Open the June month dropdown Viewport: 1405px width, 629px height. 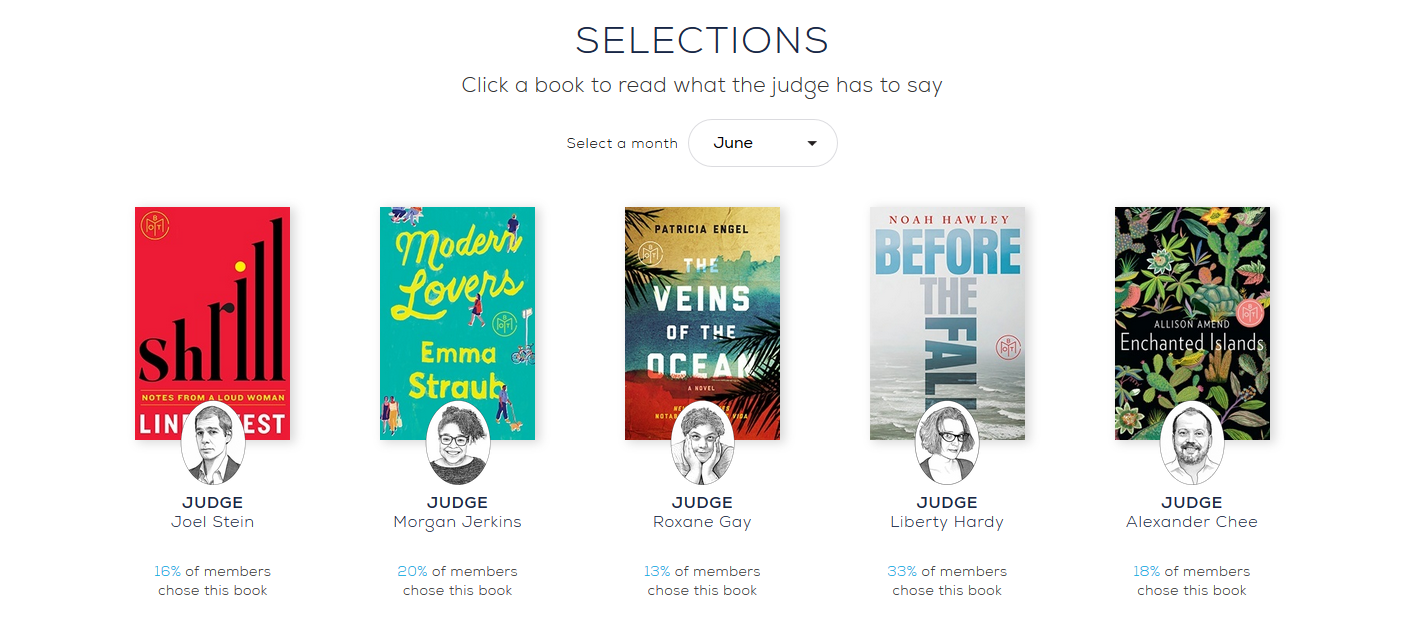tap(762, 143)
